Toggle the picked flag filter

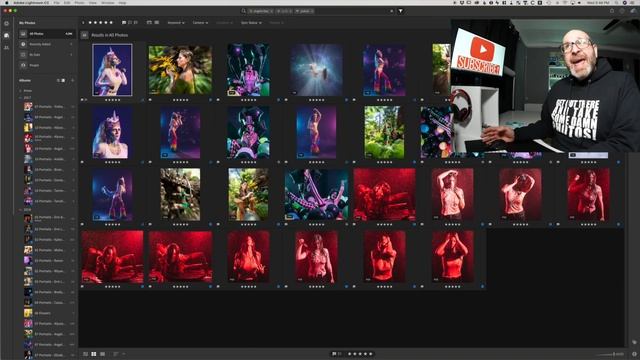124,23
